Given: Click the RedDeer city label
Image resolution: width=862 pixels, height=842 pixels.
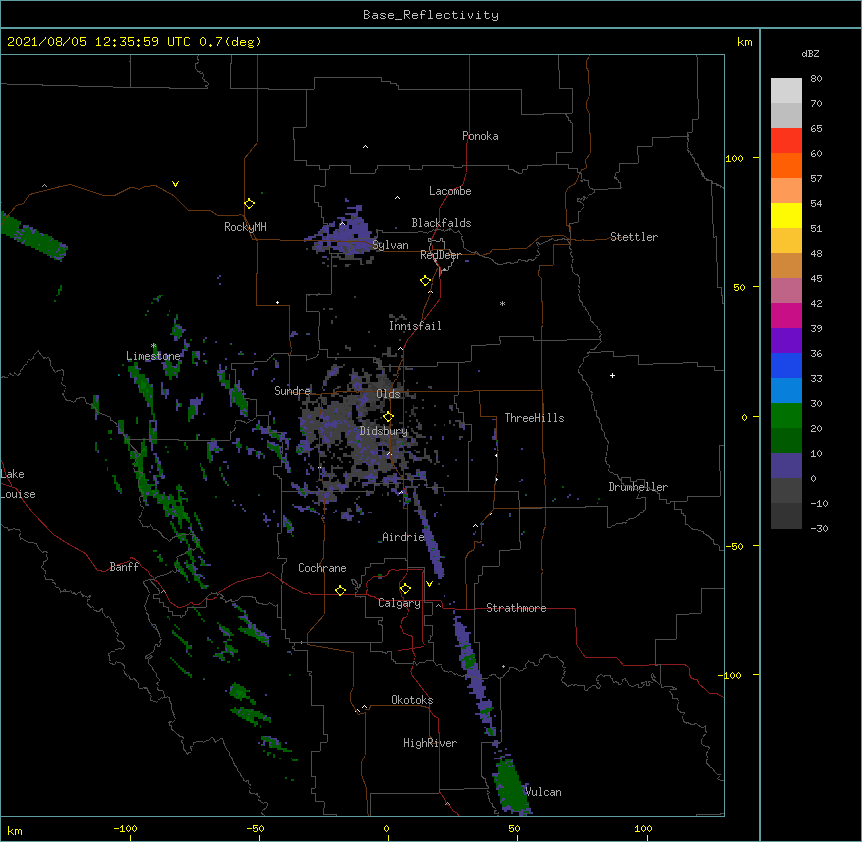Looking at the screenshot, I should [x=440, y=255].
